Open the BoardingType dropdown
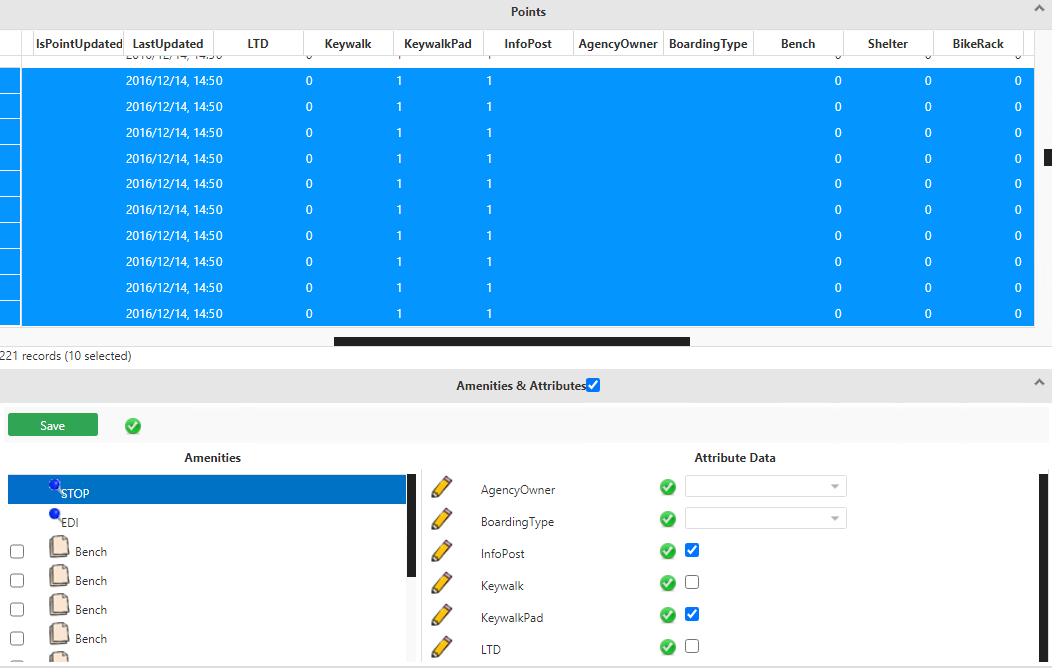 (765, 517)
